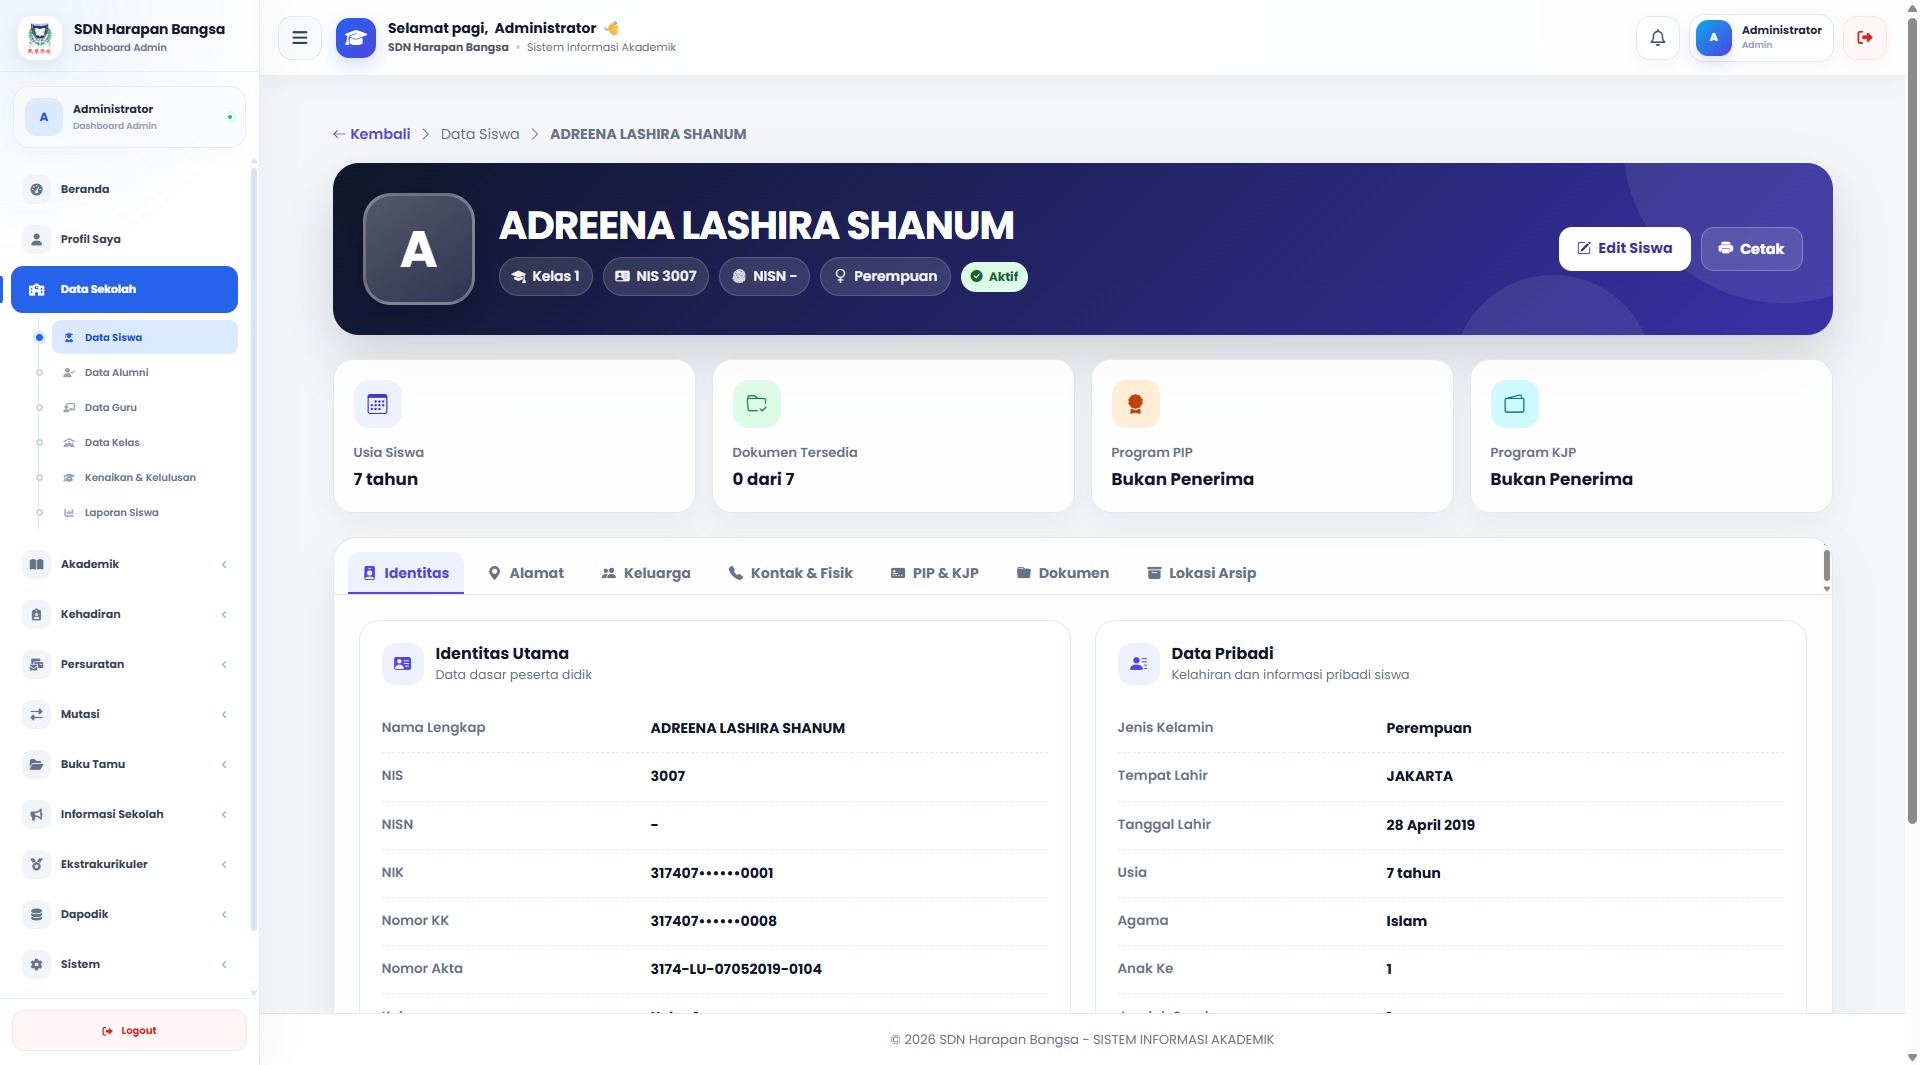Viewport: 1920px width, 1065px height.
Task: Expand the Dapodik menu
Action: point(124,914)
